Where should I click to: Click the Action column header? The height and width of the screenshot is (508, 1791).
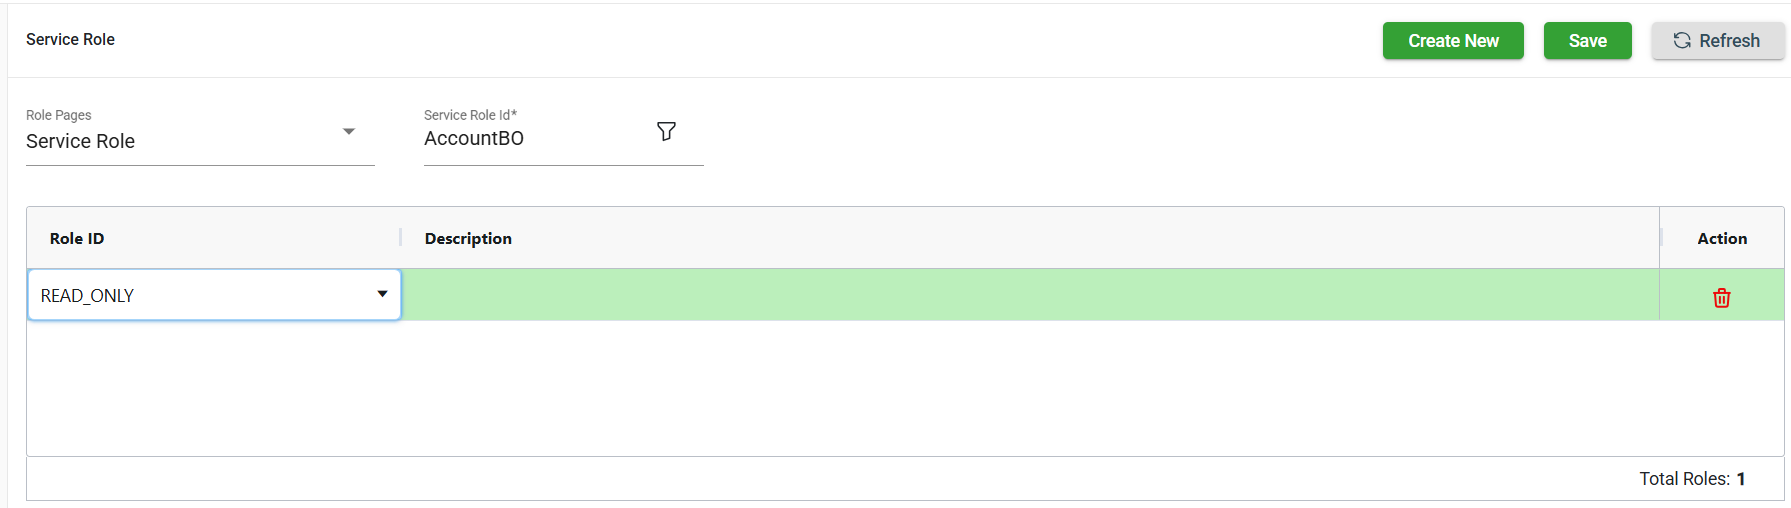point(1721,239)
